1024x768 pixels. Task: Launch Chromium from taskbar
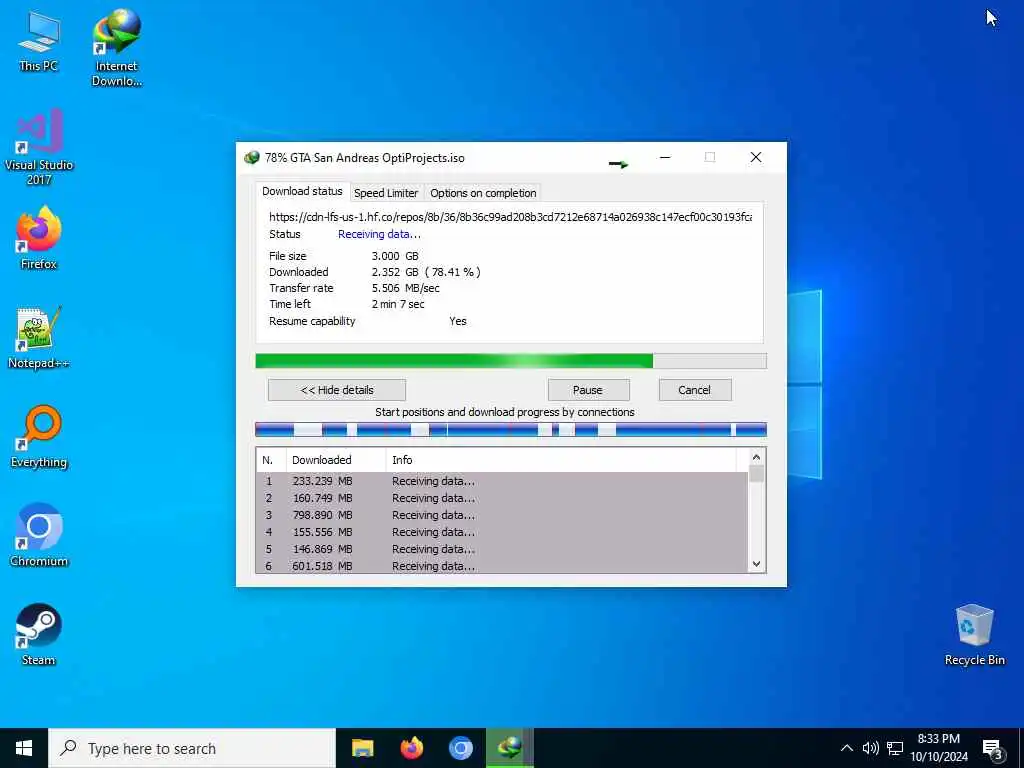460,748
